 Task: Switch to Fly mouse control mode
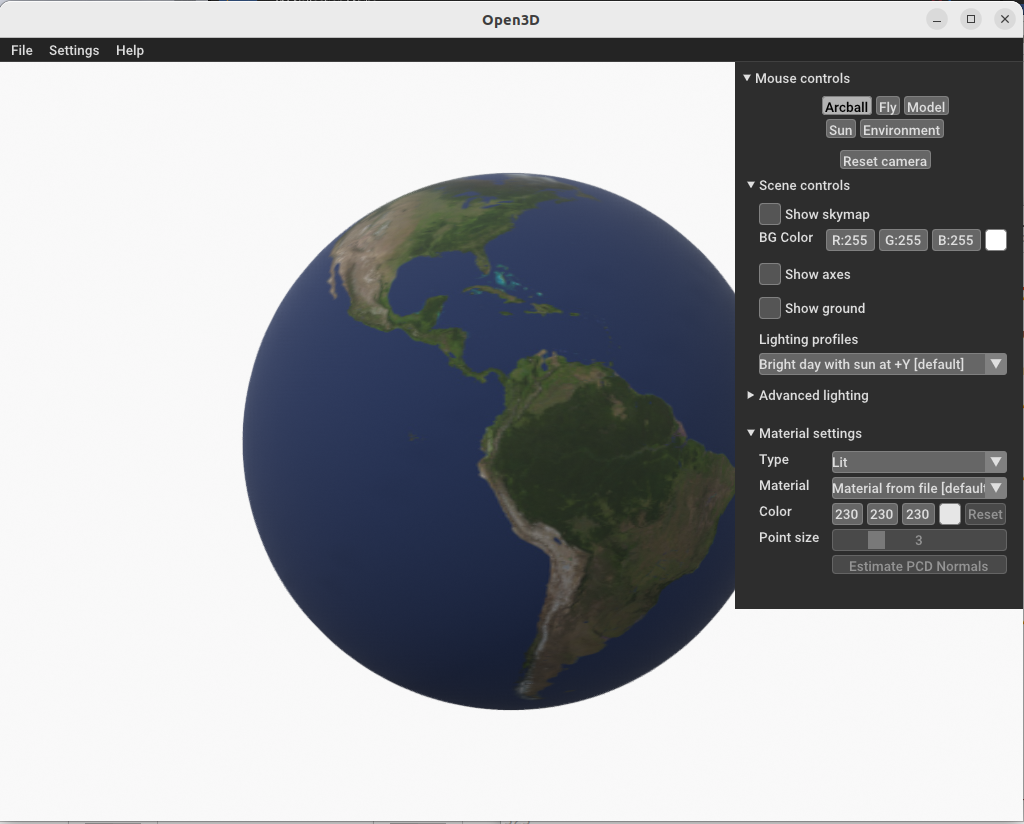tap(888, 107)
